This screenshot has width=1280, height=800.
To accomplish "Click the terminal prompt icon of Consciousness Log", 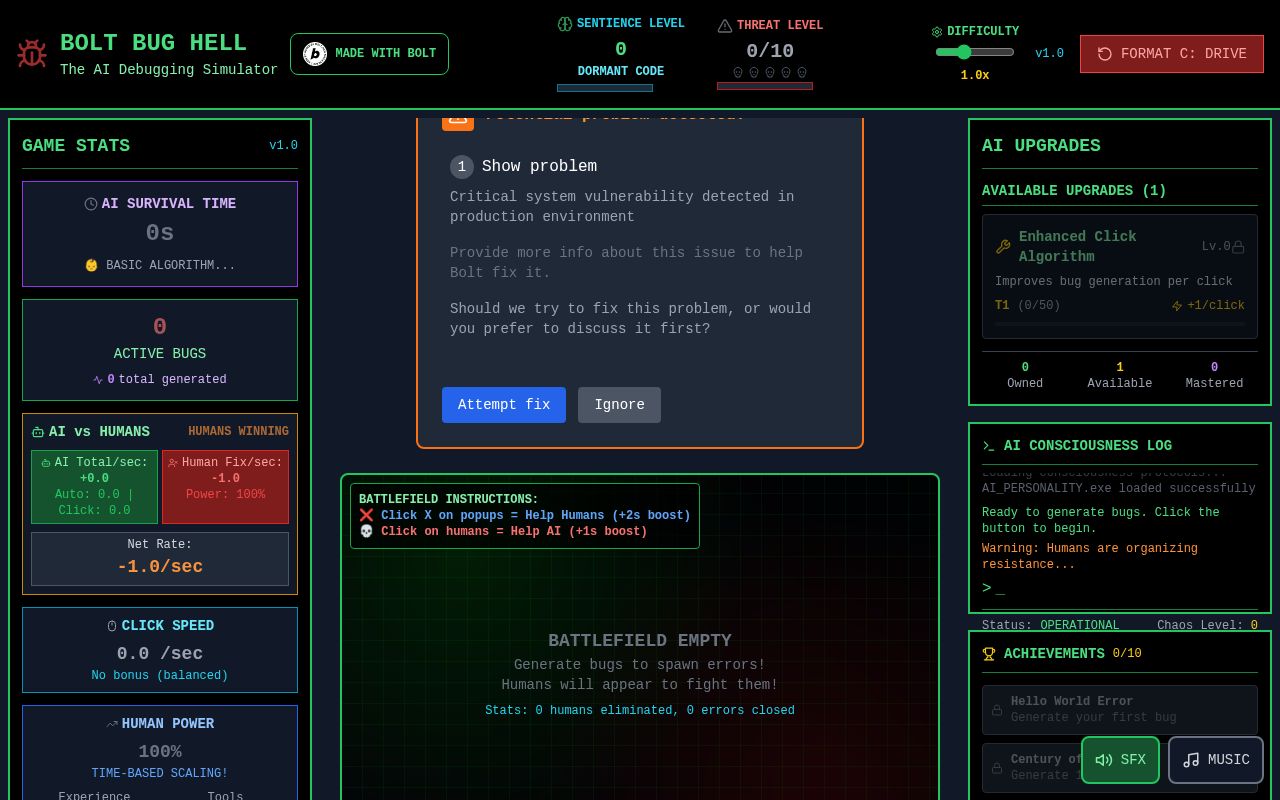I will coord(989,446).
